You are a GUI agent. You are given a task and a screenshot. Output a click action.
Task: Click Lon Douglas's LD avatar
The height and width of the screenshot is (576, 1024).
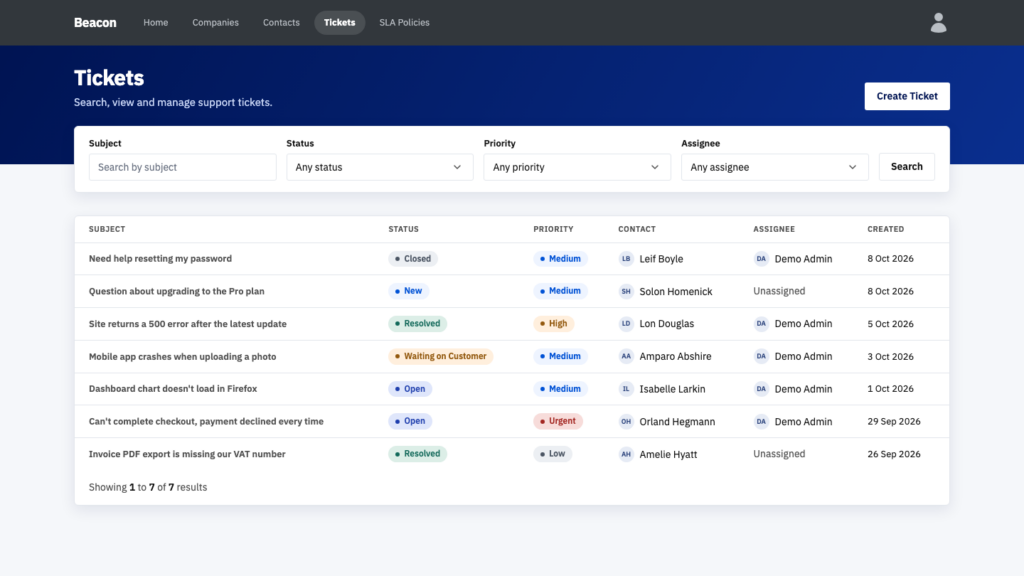[626, 323]
